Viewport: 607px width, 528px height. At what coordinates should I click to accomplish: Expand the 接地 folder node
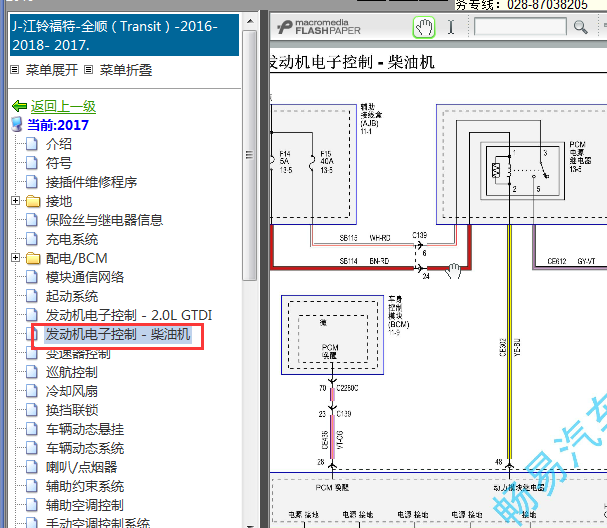click(x=15, y=201)
